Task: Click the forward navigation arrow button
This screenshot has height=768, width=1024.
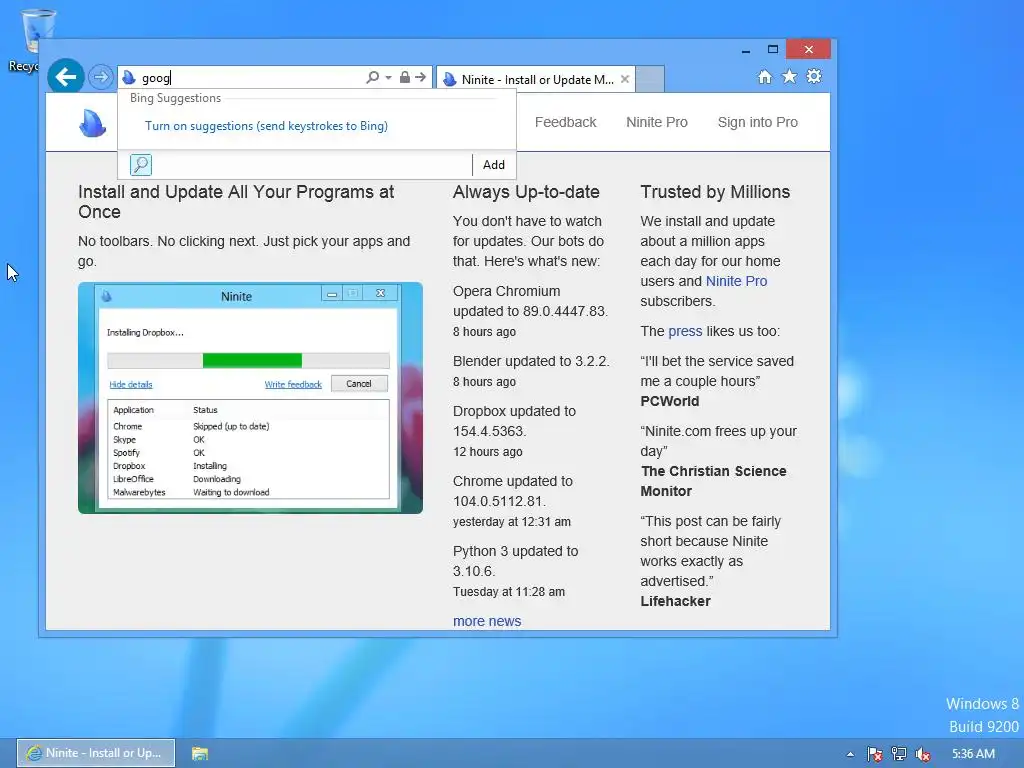Action: click(100, 77)
